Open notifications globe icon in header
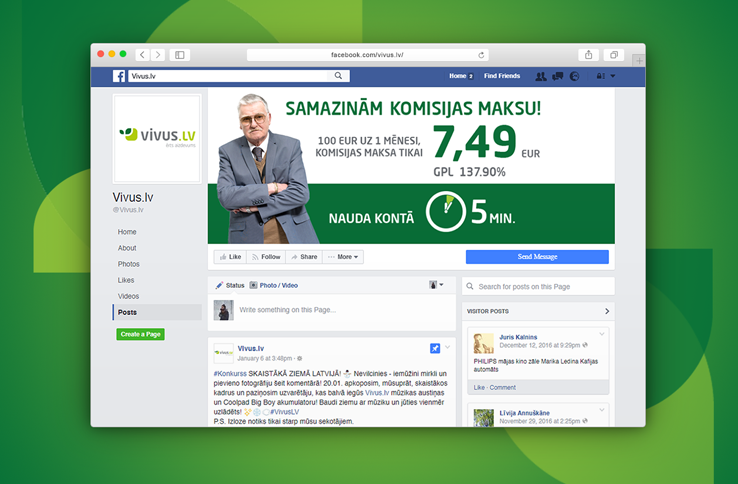The height and width of the screenshot is (484, 738). (x=574, y=76)
